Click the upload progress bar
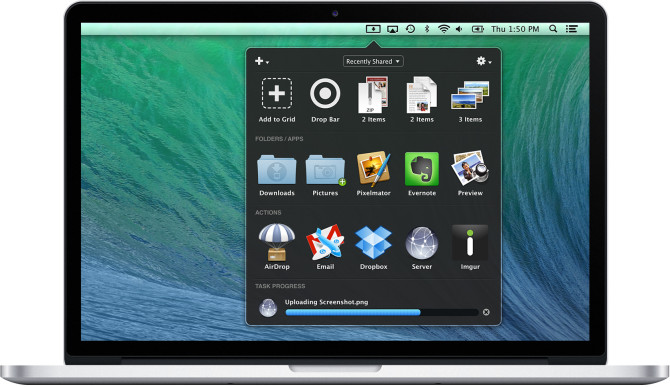 coord(382,312)
